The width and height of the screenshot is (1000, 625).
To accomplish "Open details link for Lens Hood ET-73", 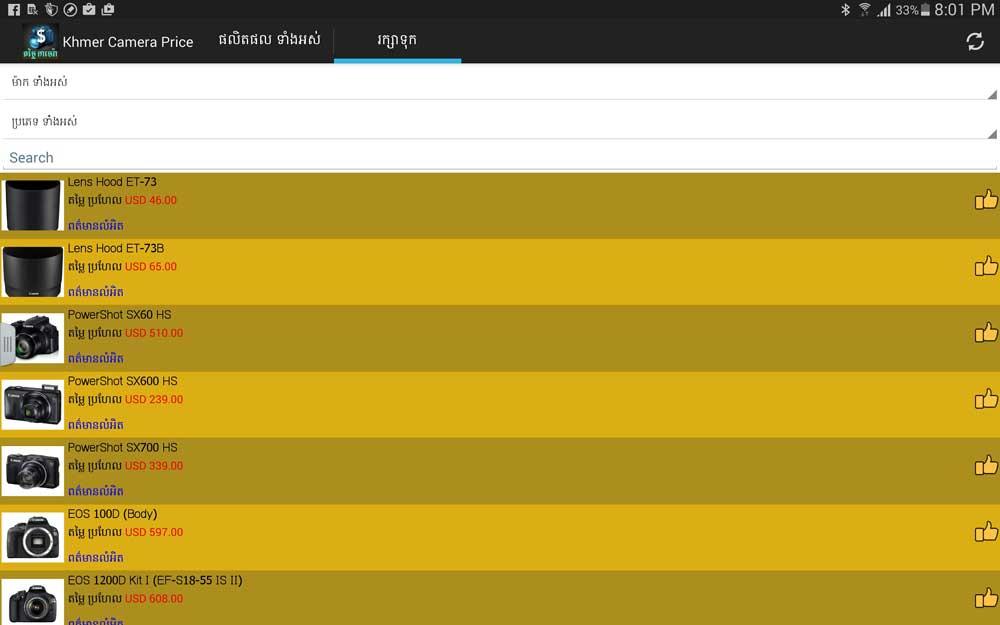I will click(x=96, y=226).
